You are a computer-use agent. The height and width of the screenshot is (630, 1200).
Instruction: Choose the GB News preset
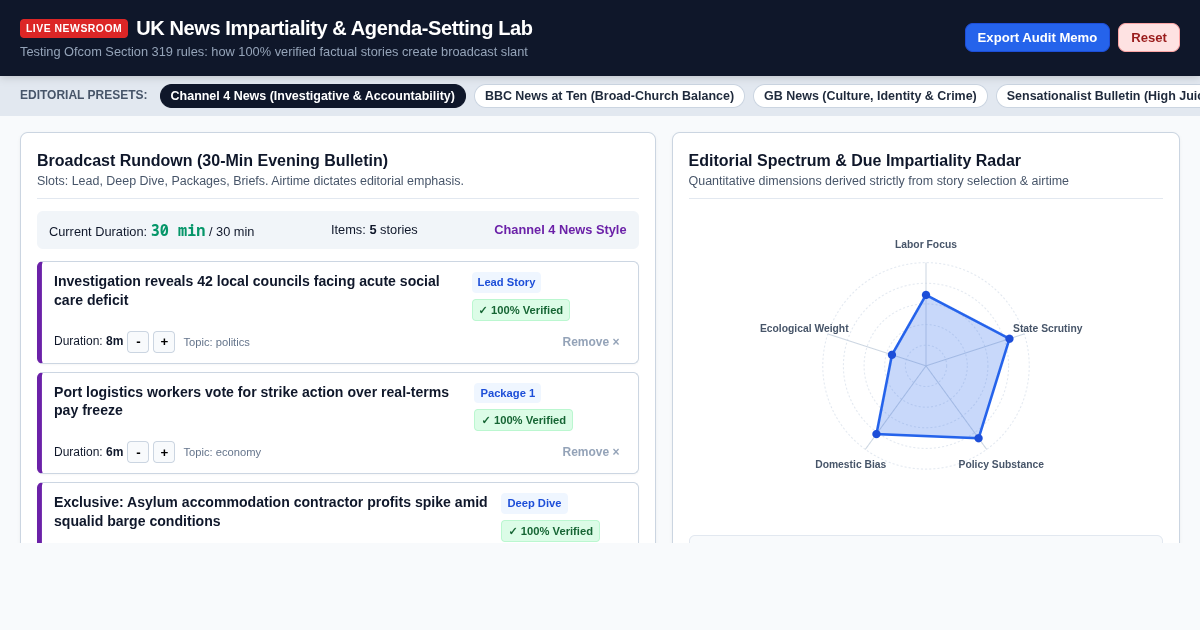870,96
